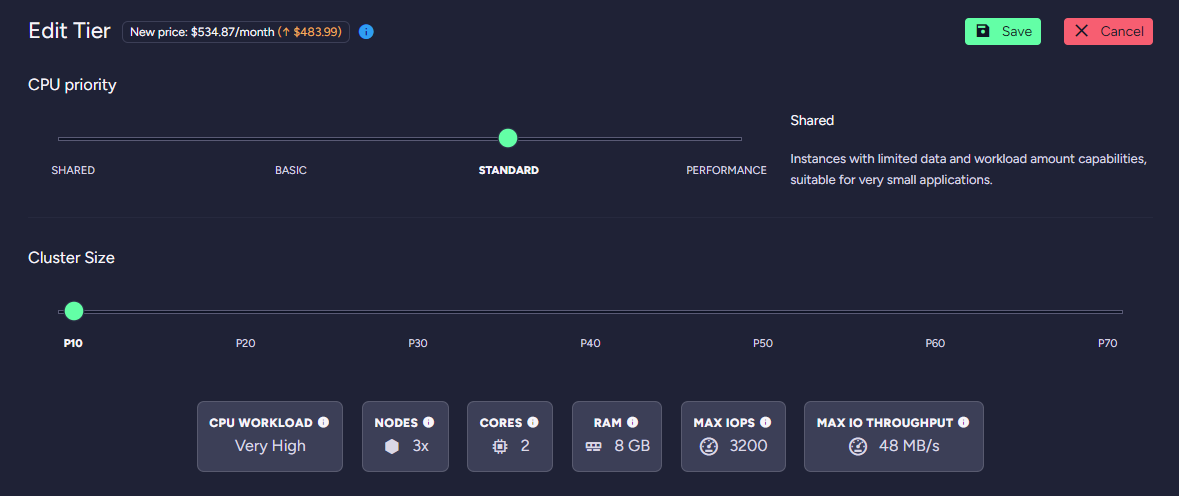Image resolution: width=1179 pixels, height=496 pixels.
Task: Click the info icon next to RAM
Action: 632,422
